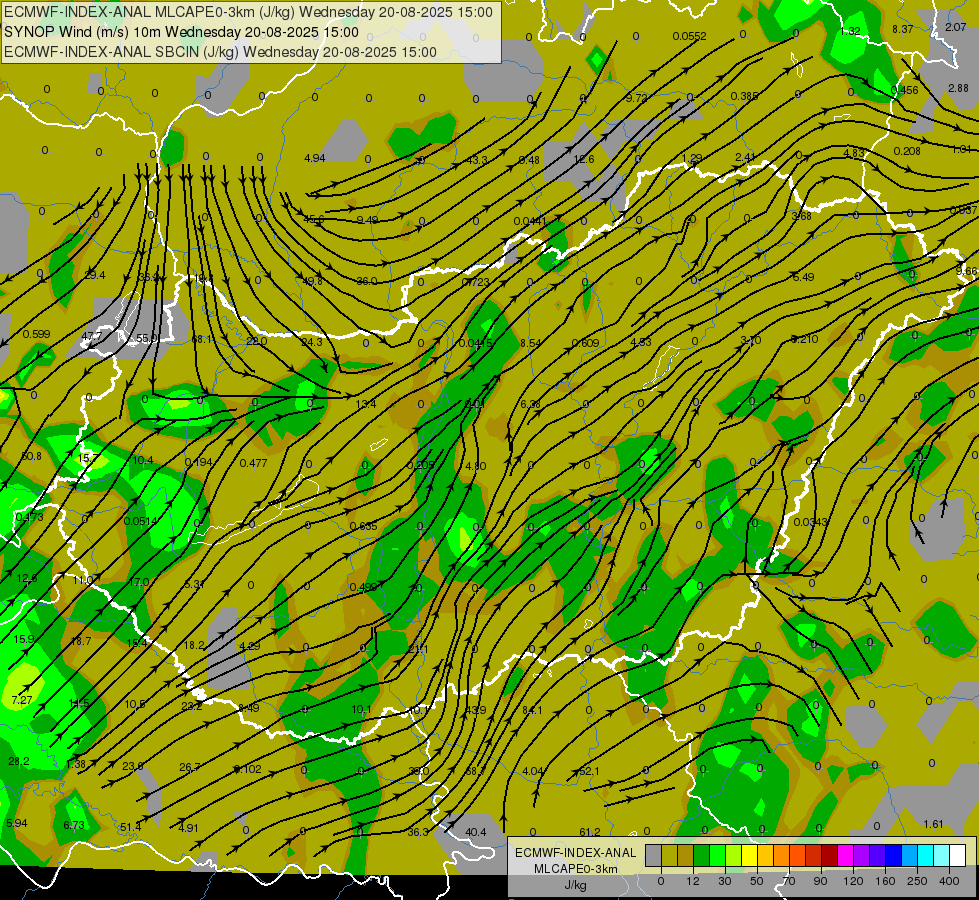Click the legend tick label 70
This screenshot has height=900, width=979.
click(789, 881)
